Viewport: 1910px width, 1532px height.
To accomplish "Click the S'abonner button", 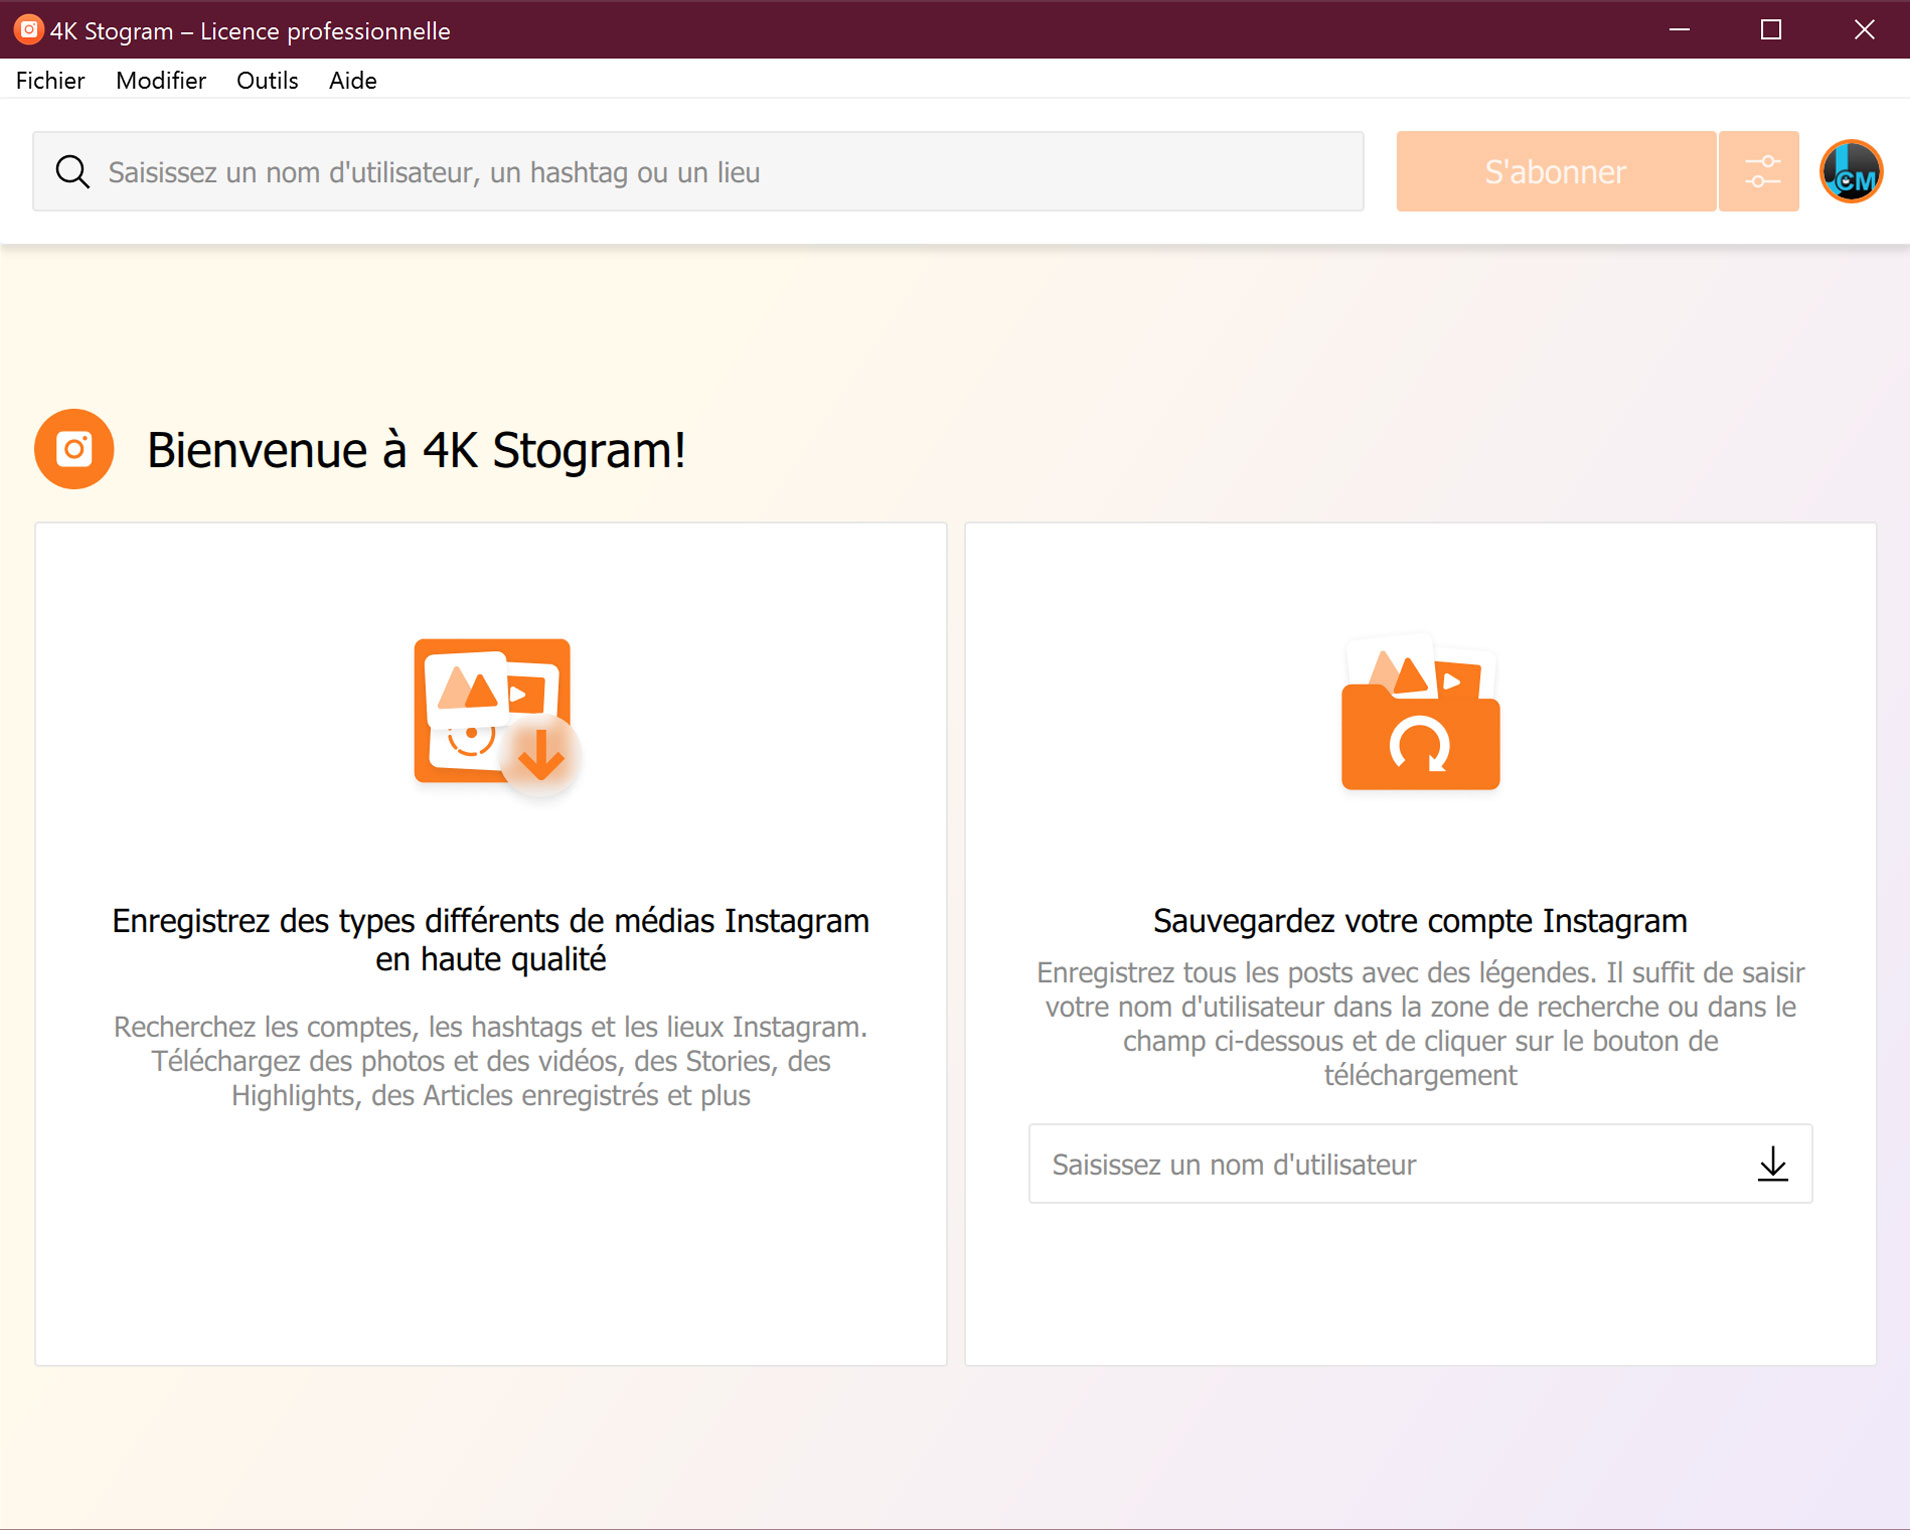I will (1556, 172).
